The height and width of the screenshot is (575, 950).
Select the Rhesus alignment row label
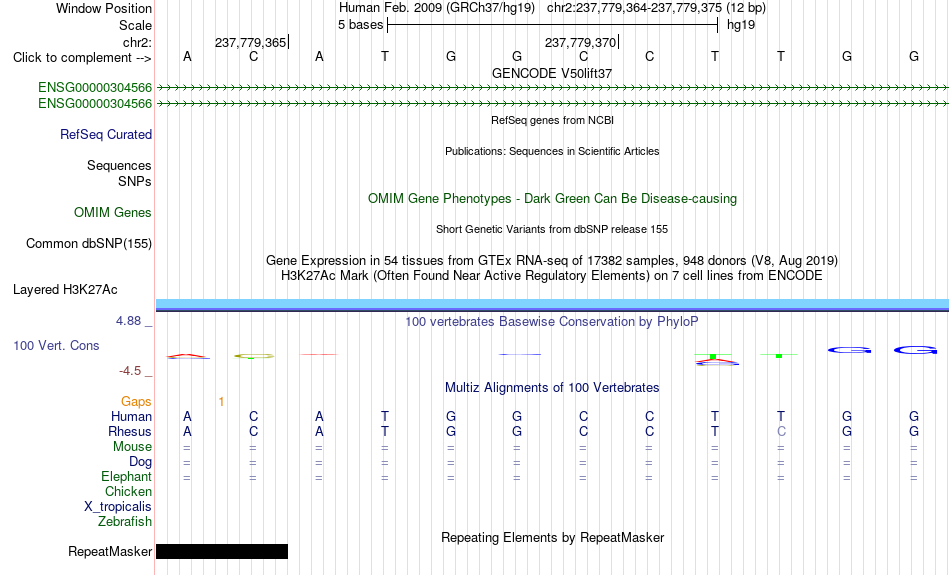pyautogui.click(x=130, y=431)
